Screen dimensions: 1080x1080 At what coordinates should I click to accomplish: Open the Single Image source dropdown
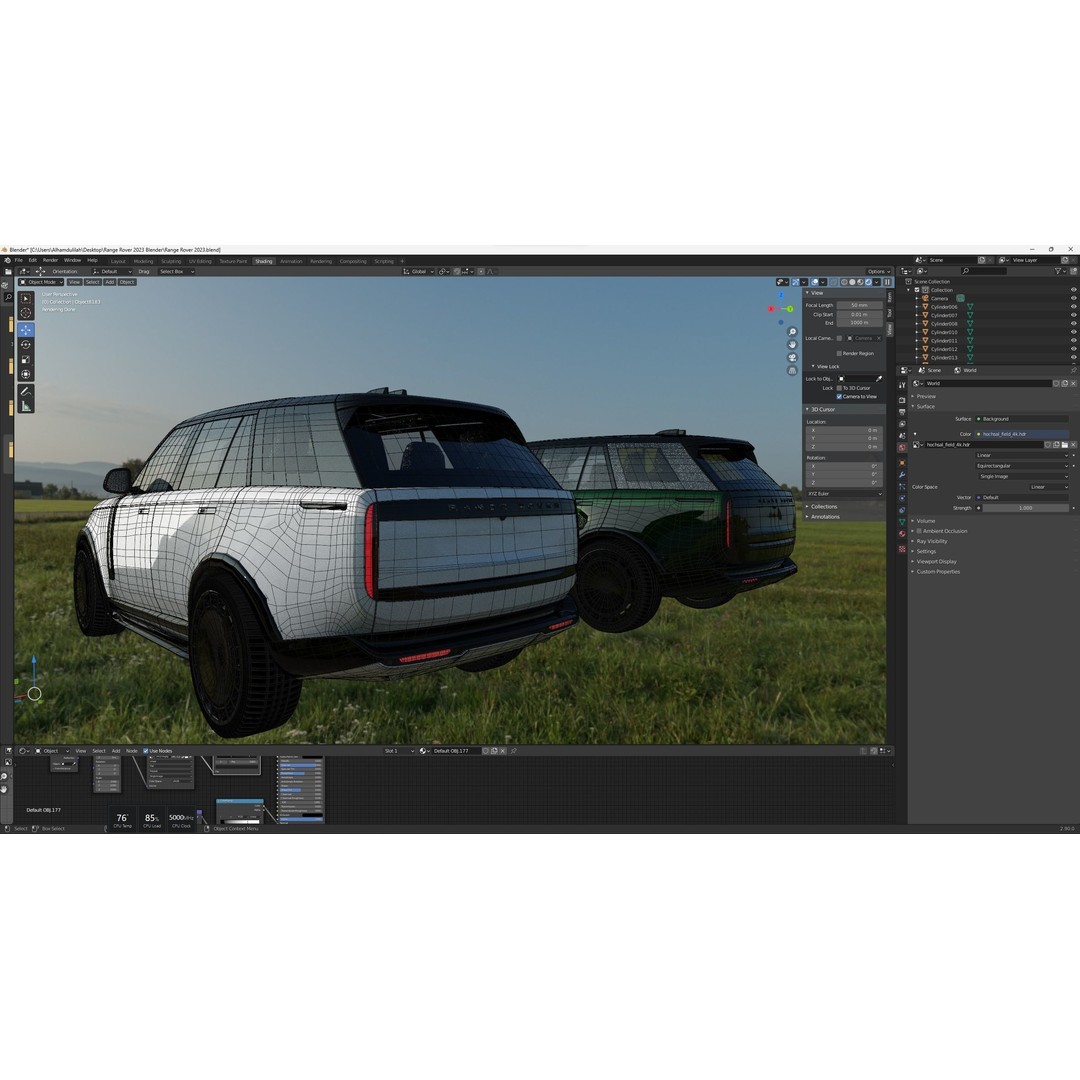tap(1024, 476)
